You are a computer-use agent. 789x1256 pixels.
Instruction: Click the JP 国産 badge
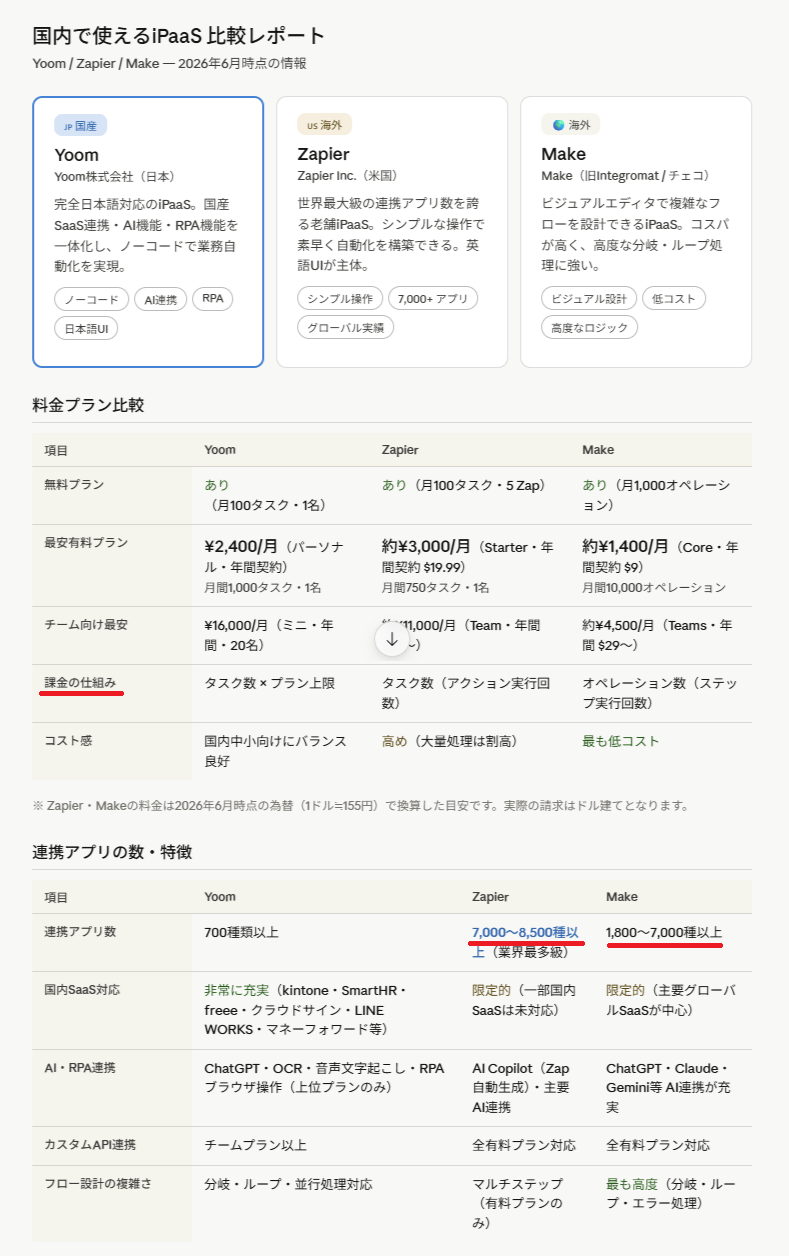80,125
